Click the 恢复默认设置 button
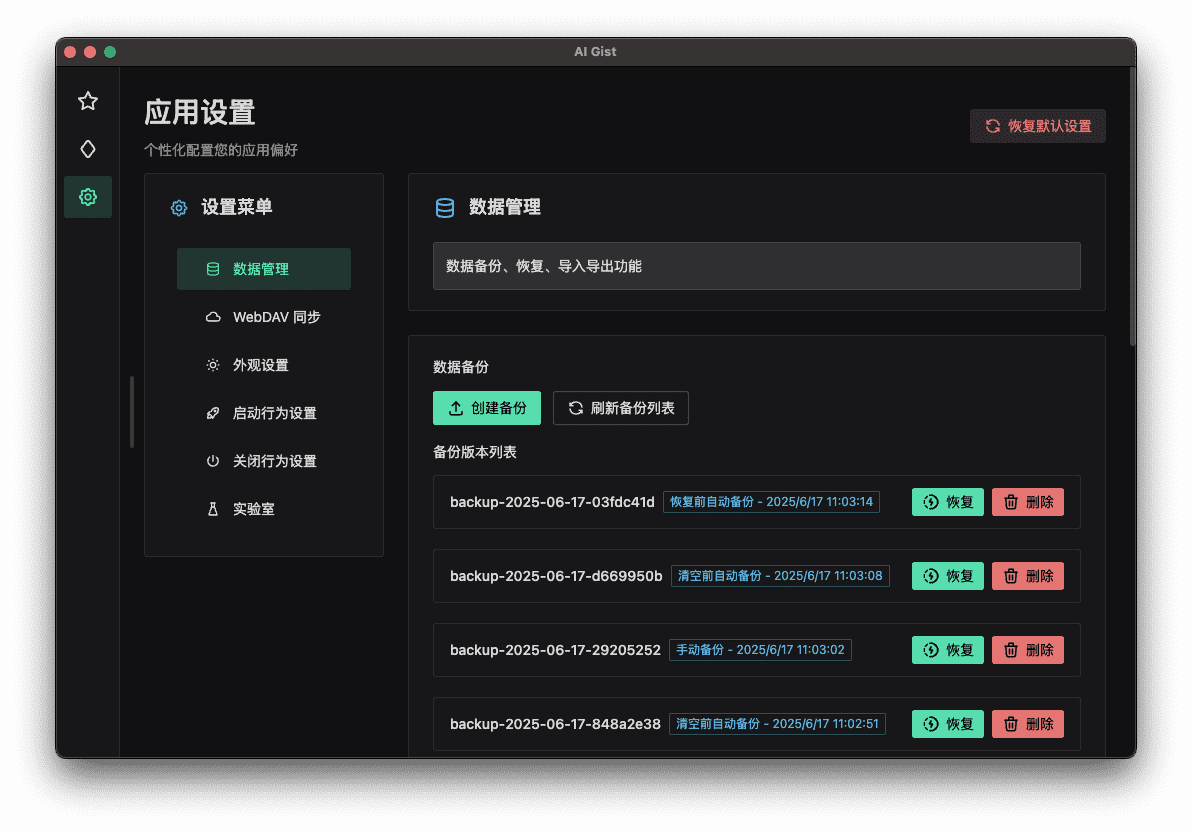The width and height of the screenshot is (1192, 832). click(x=1038, y=126)
